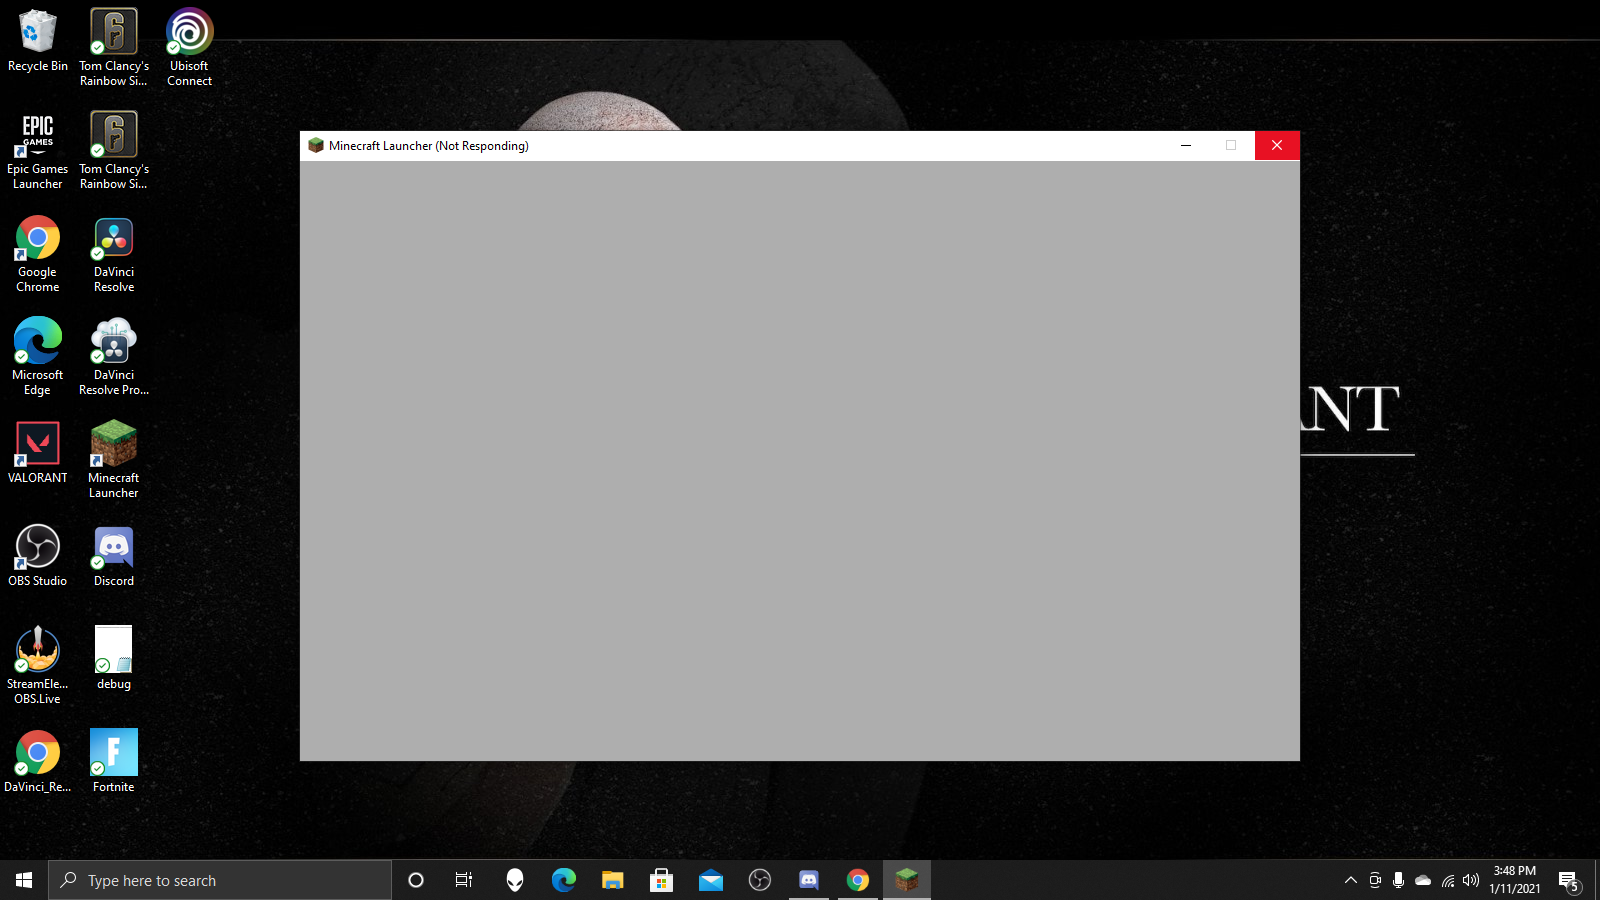The height and width of the screenshot is (900, 1600).
Task: Open Microsoft Edge from the taskbar
Action: [564, 880]
